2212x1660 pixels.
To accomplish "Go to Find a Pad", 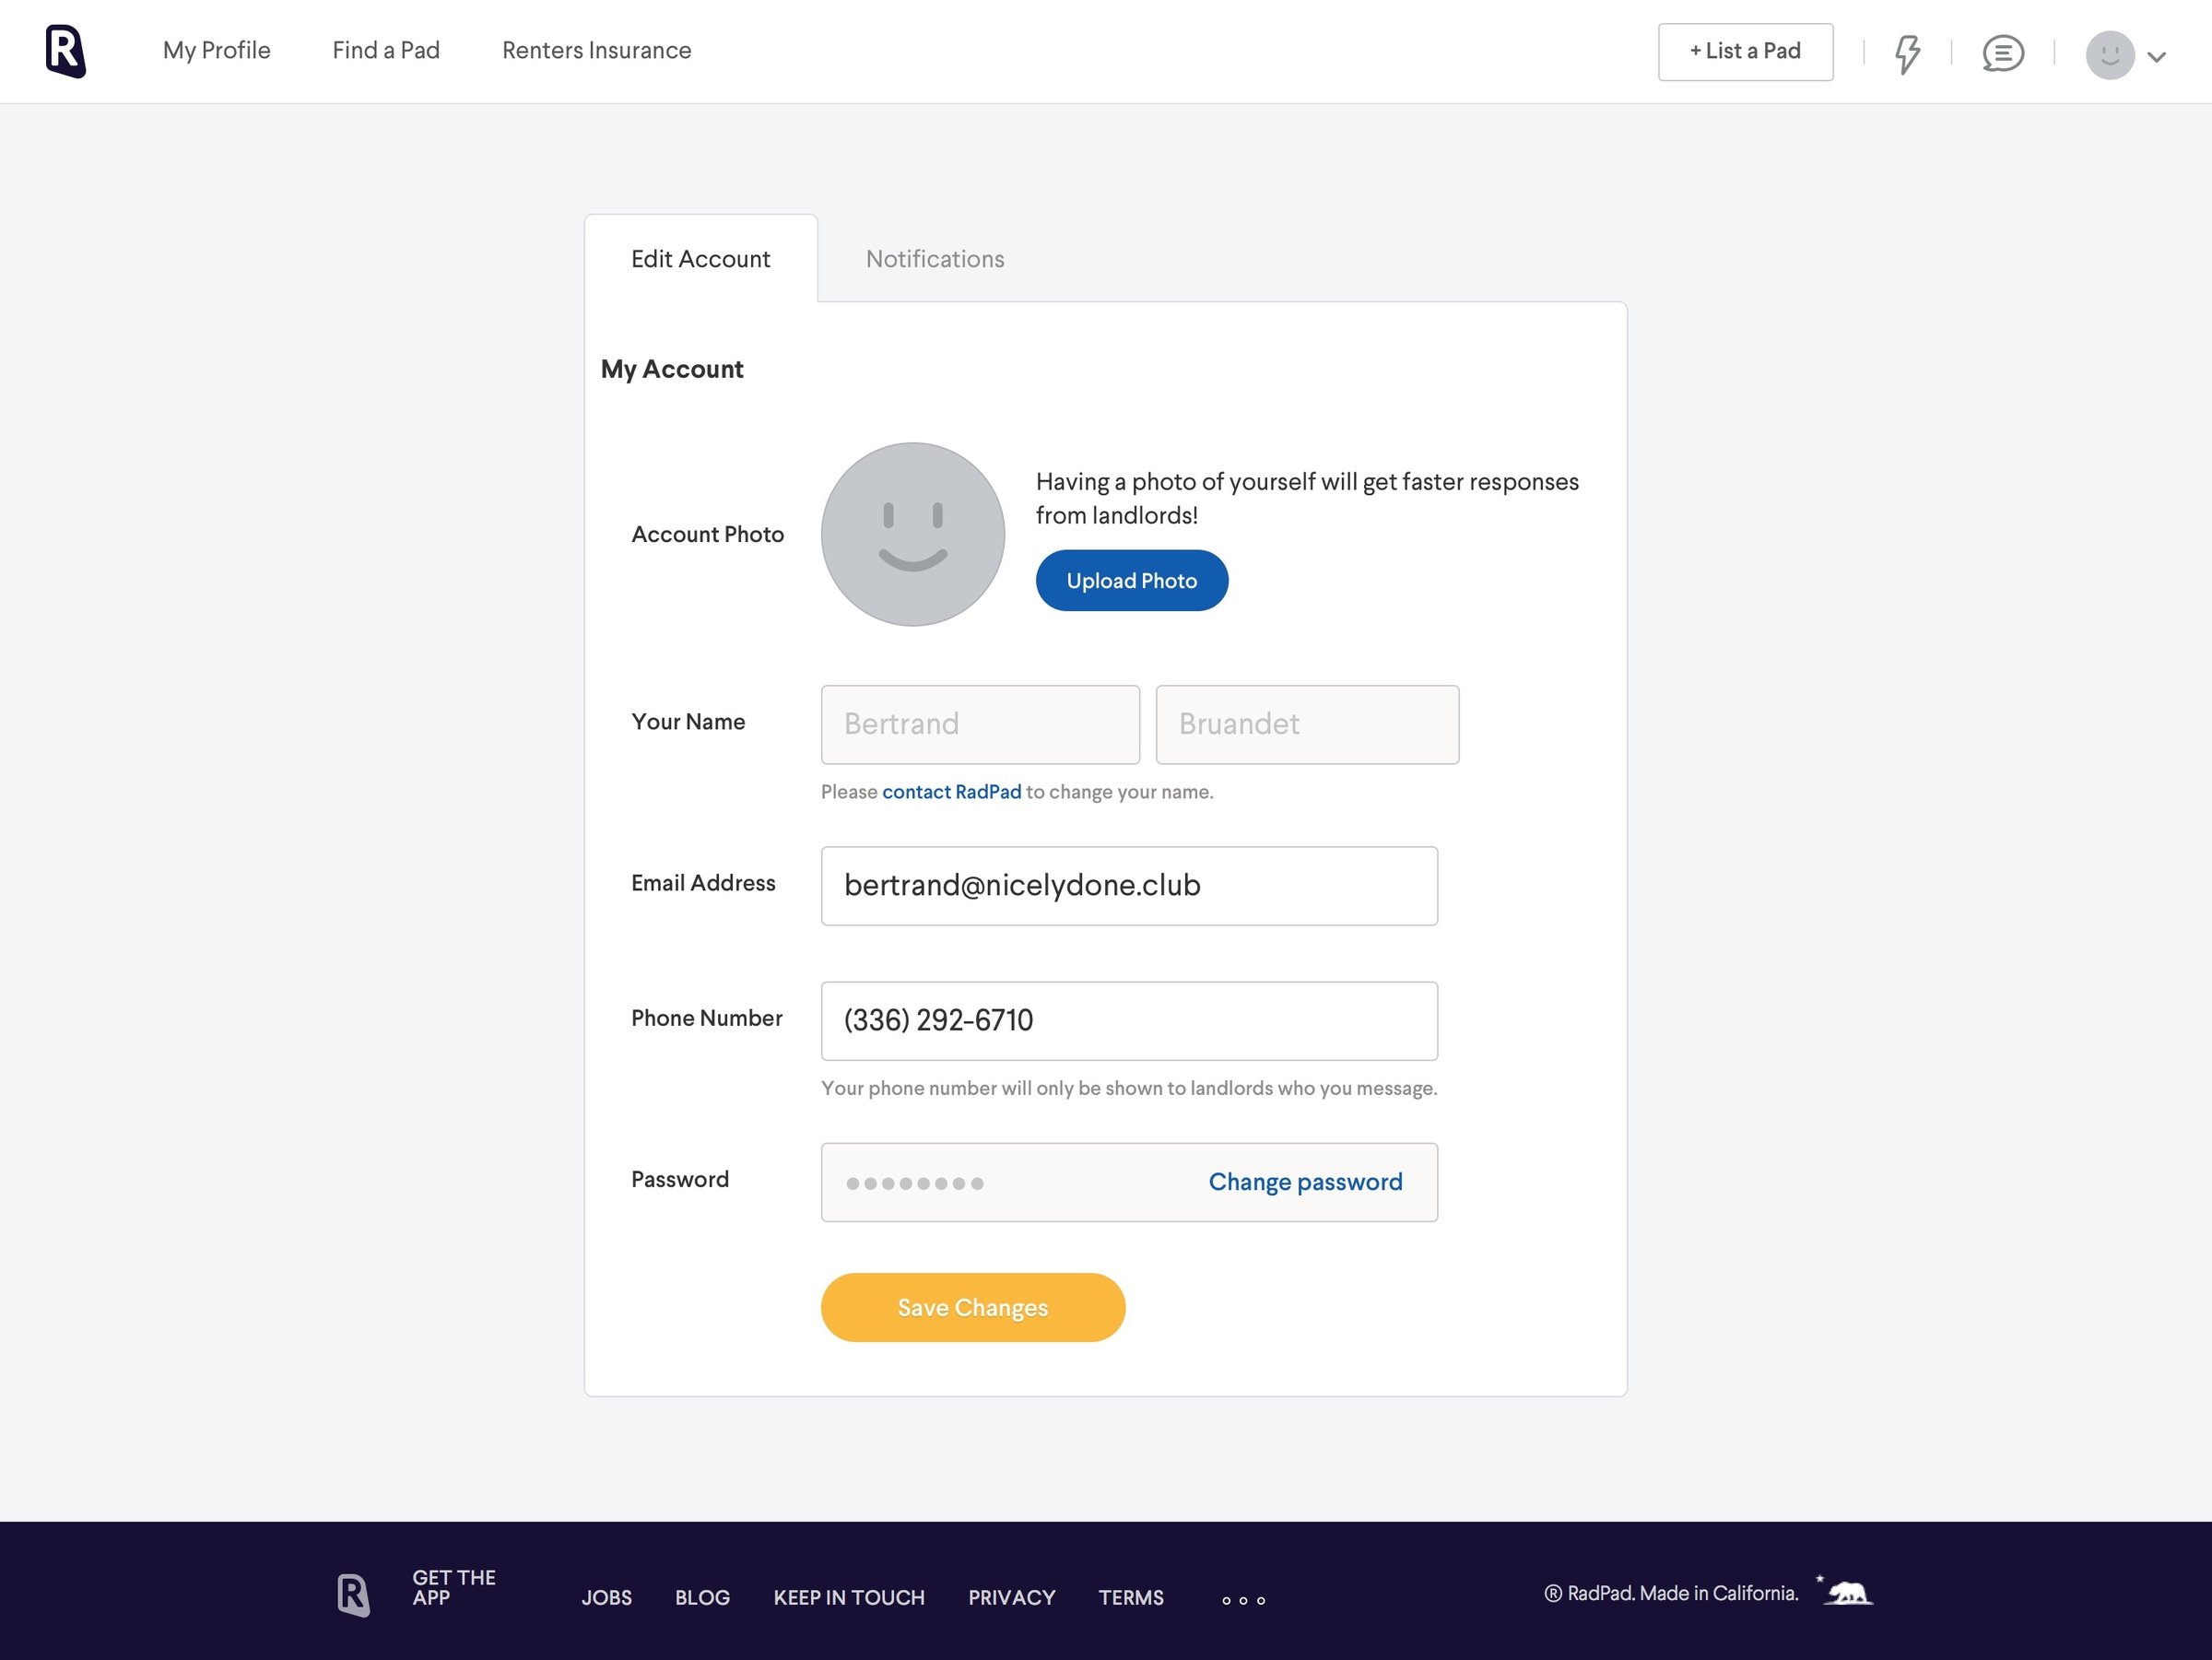I will click(386, 50).
